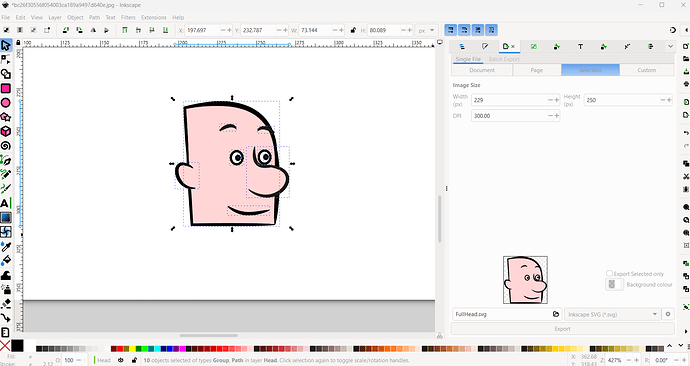Select Custom export area button
Viewport: 690px width, 366px height.
coord(646,70)
